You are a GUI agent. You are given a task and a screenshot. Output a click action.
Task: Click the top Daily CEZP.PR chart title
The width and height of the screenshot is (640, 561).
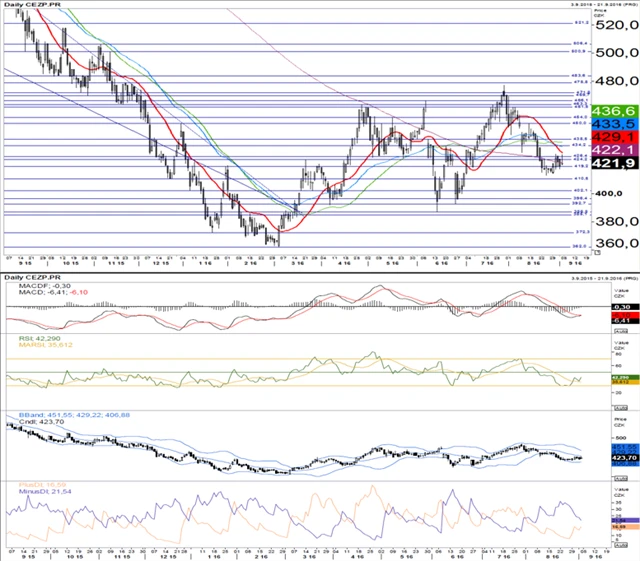click(x=30, y=6)
